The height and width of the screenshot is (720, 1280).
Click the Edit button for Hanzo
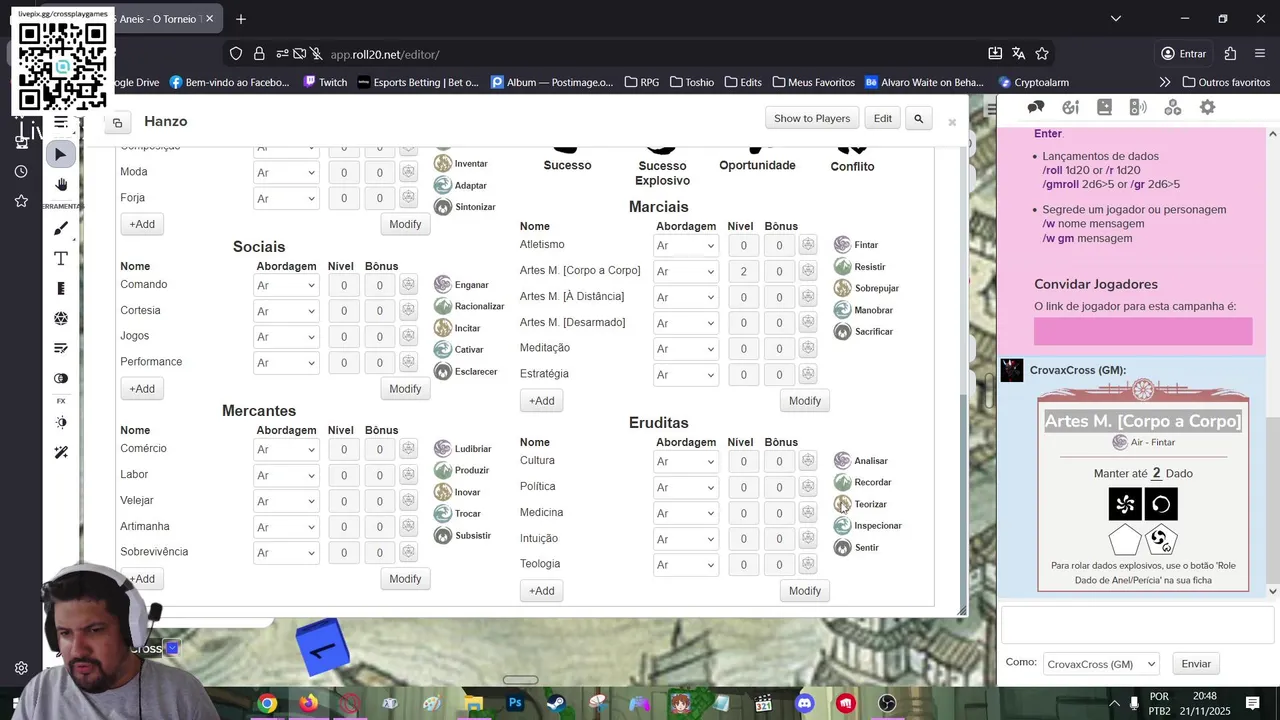coord(883,118)
